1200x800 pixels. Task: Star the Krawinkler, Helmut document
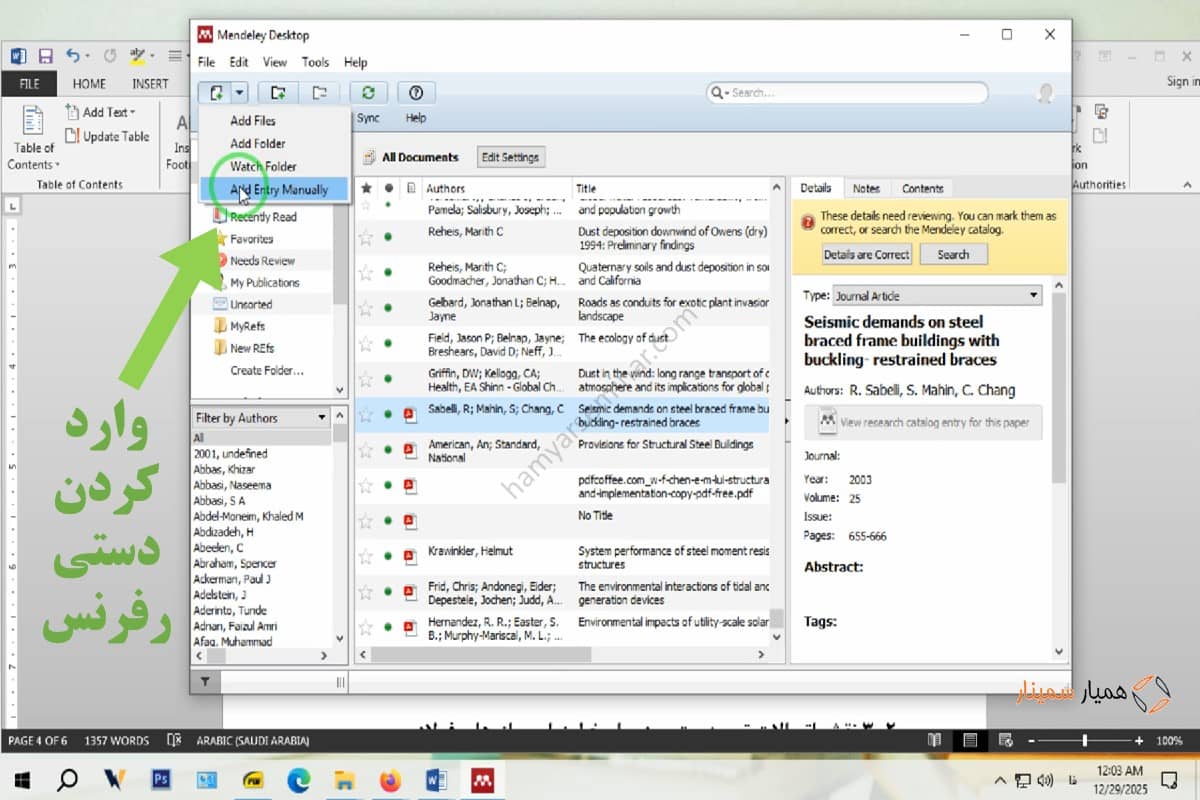click(x=366, y=557)
